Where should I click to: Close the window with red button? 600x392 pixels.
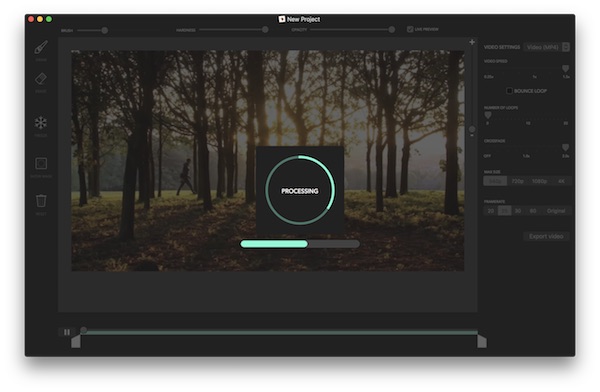click(x=31, y=19)
